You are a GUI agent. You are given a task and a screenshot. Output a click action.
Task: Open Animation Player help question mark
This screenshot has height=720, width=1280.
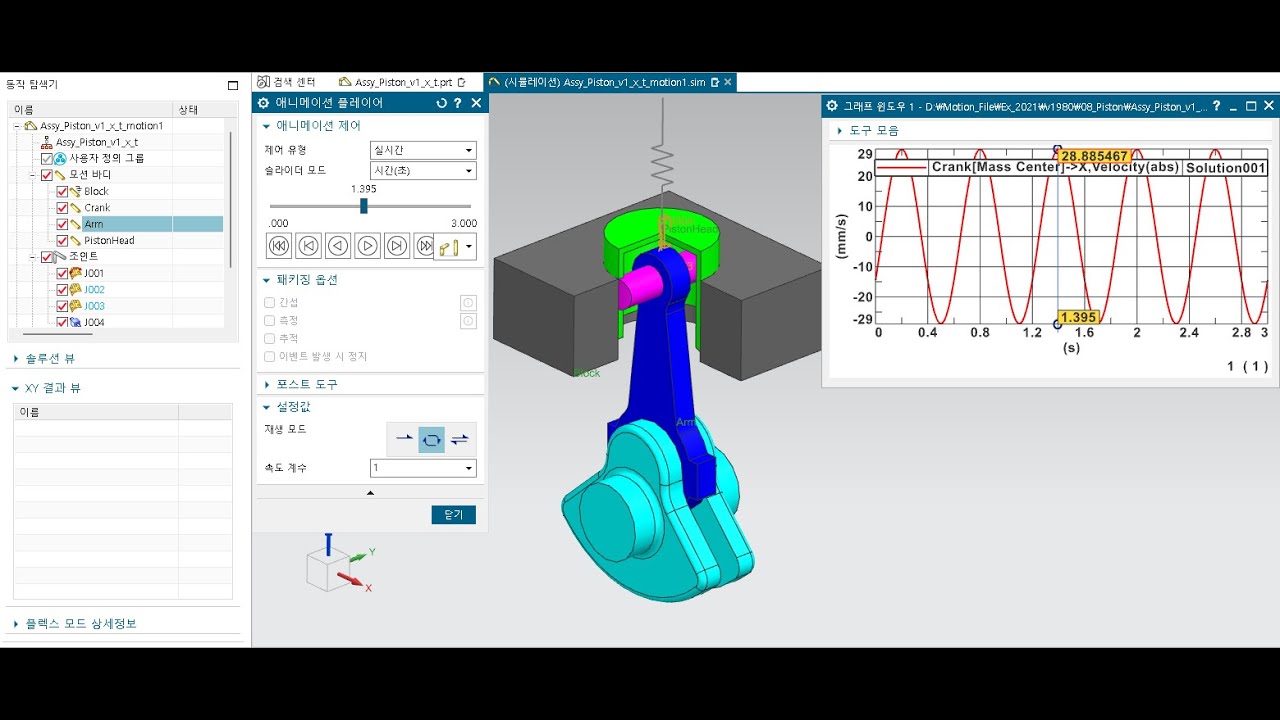click(458, 103)
